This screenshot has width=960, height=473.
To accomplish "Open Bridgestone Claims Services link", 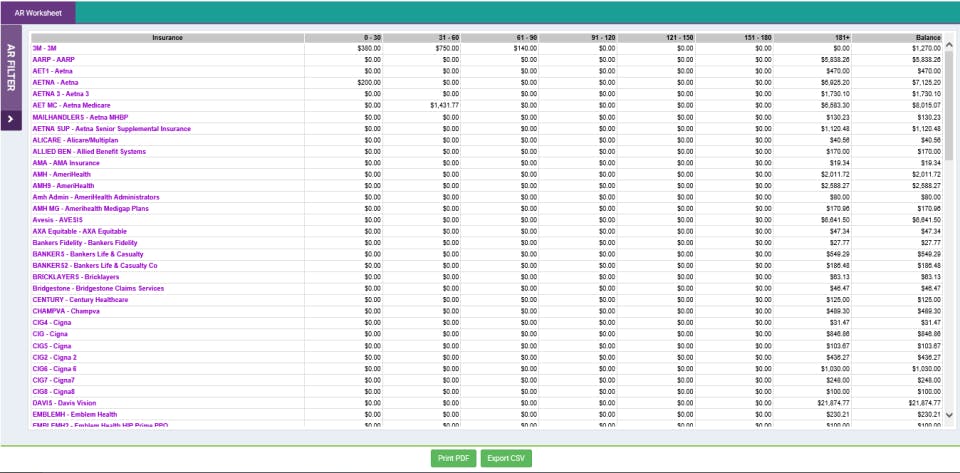I will tap(98, 288).
